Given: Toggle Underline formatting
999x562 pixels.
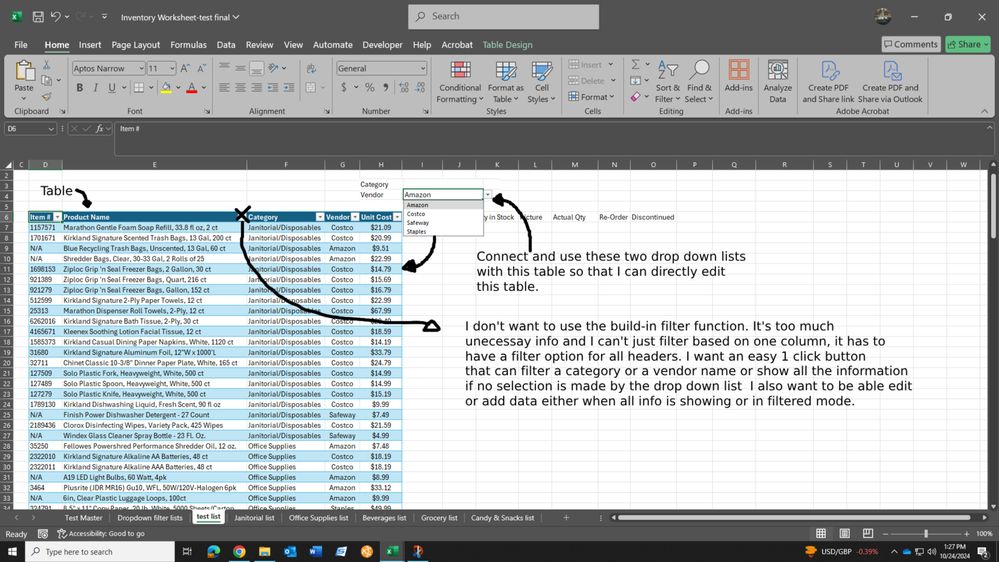Looking at the screenshot, I should (111, 88).
